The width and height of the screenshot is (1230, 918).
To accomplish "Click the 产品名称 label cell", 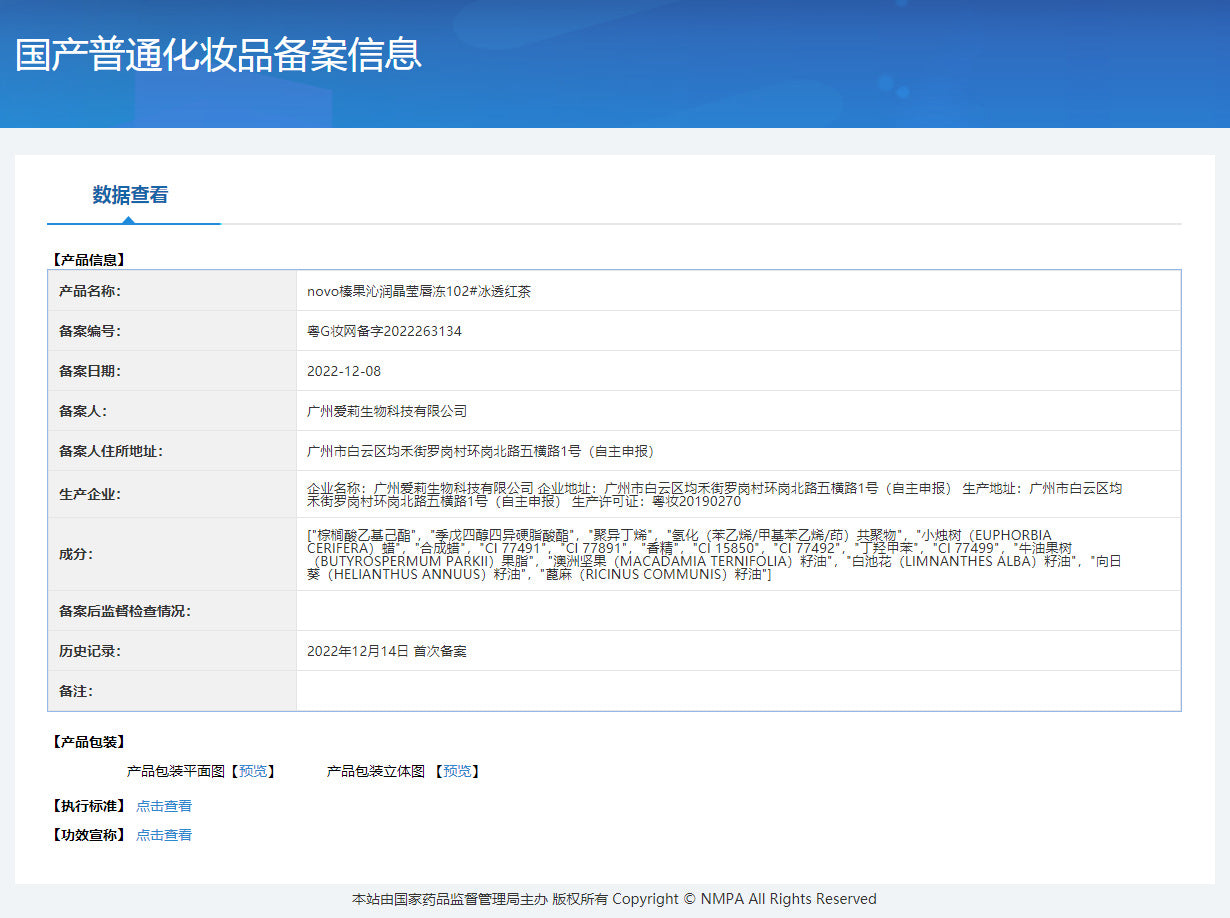I will tap(90, 291).
